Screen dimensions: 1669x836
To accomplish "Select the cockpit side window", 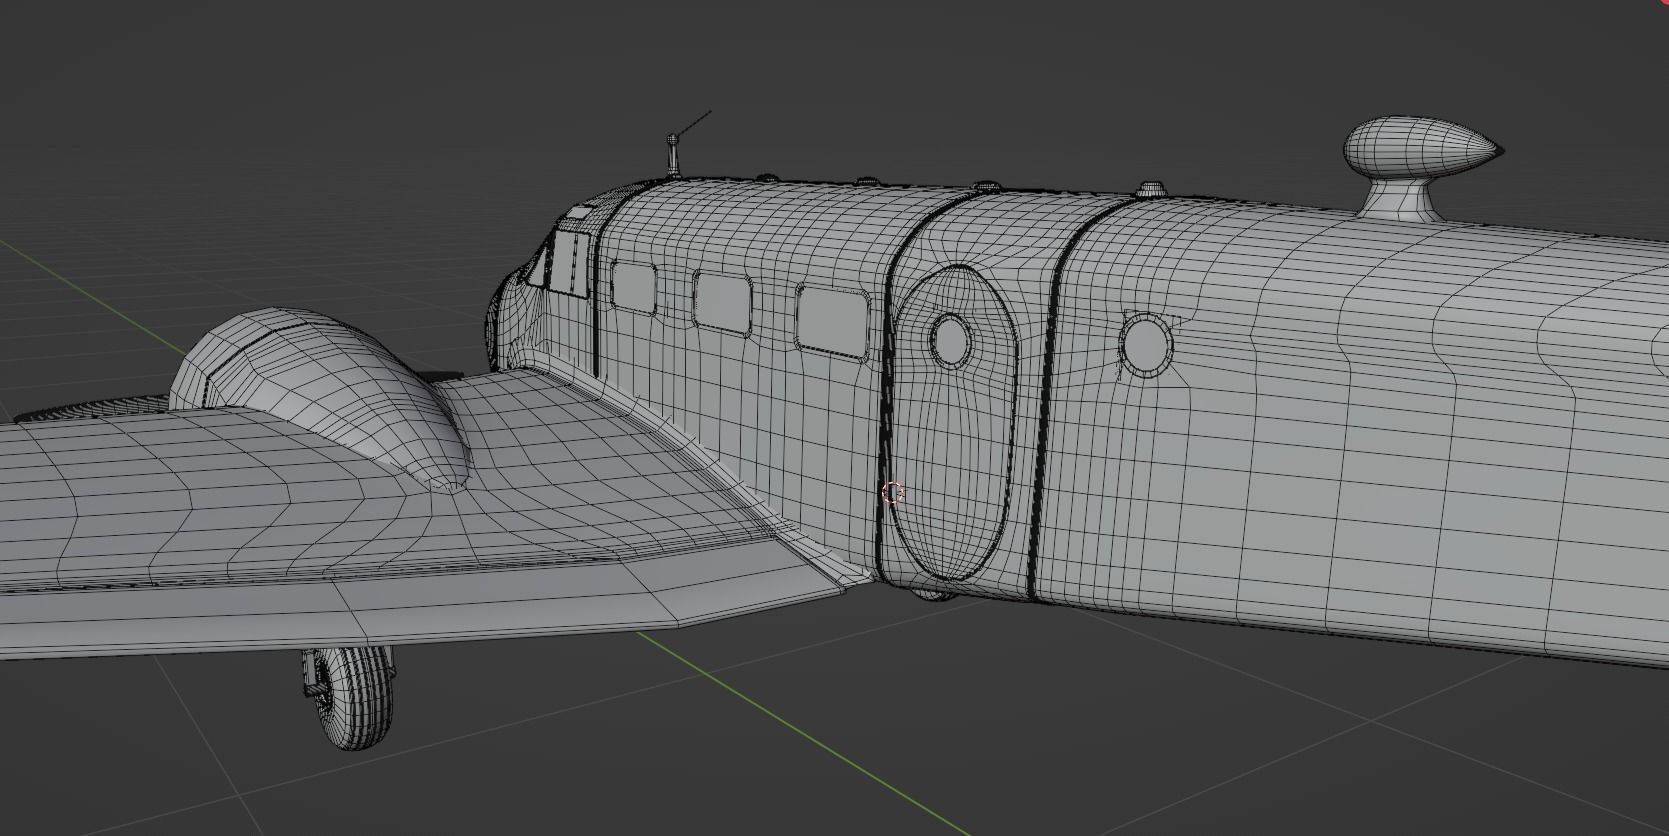I will point(568,262).
